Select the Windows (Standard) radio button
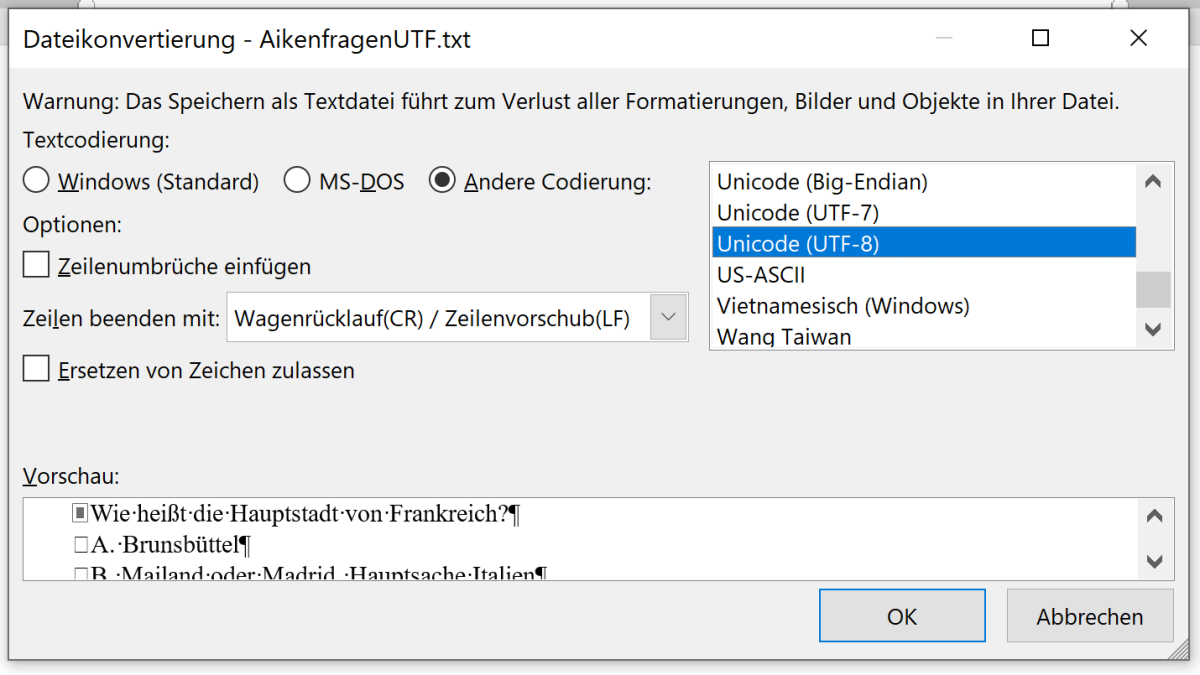 coord(37,181)
